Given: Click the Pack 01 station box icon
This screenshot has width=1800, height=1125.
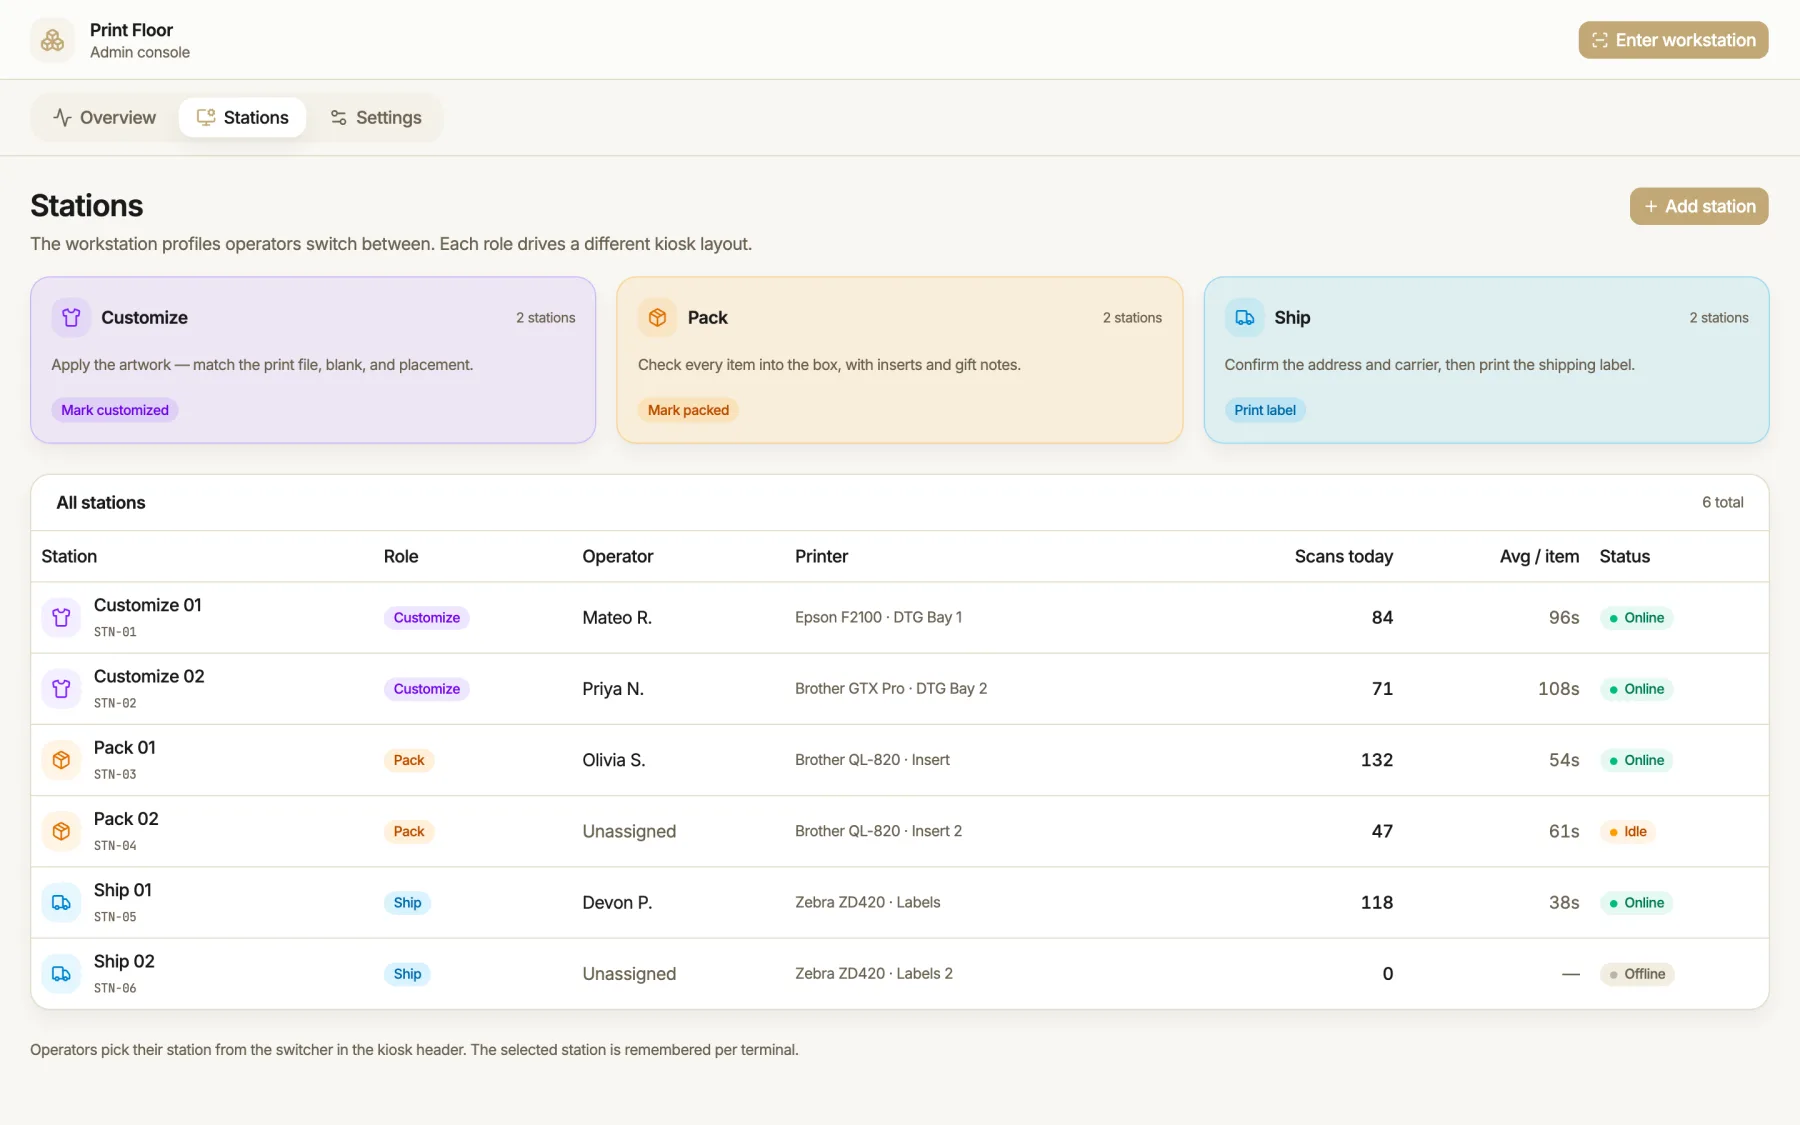Looking at the screenshot, I should pyautogui.click(x=61, y=760).
